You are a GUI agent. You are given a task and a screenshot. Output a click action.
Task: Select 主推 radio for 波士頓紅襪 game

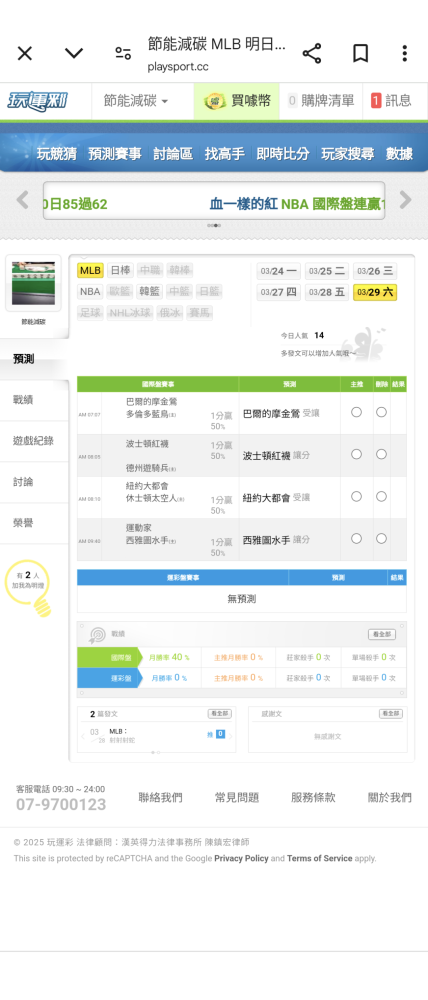[357, 454]
